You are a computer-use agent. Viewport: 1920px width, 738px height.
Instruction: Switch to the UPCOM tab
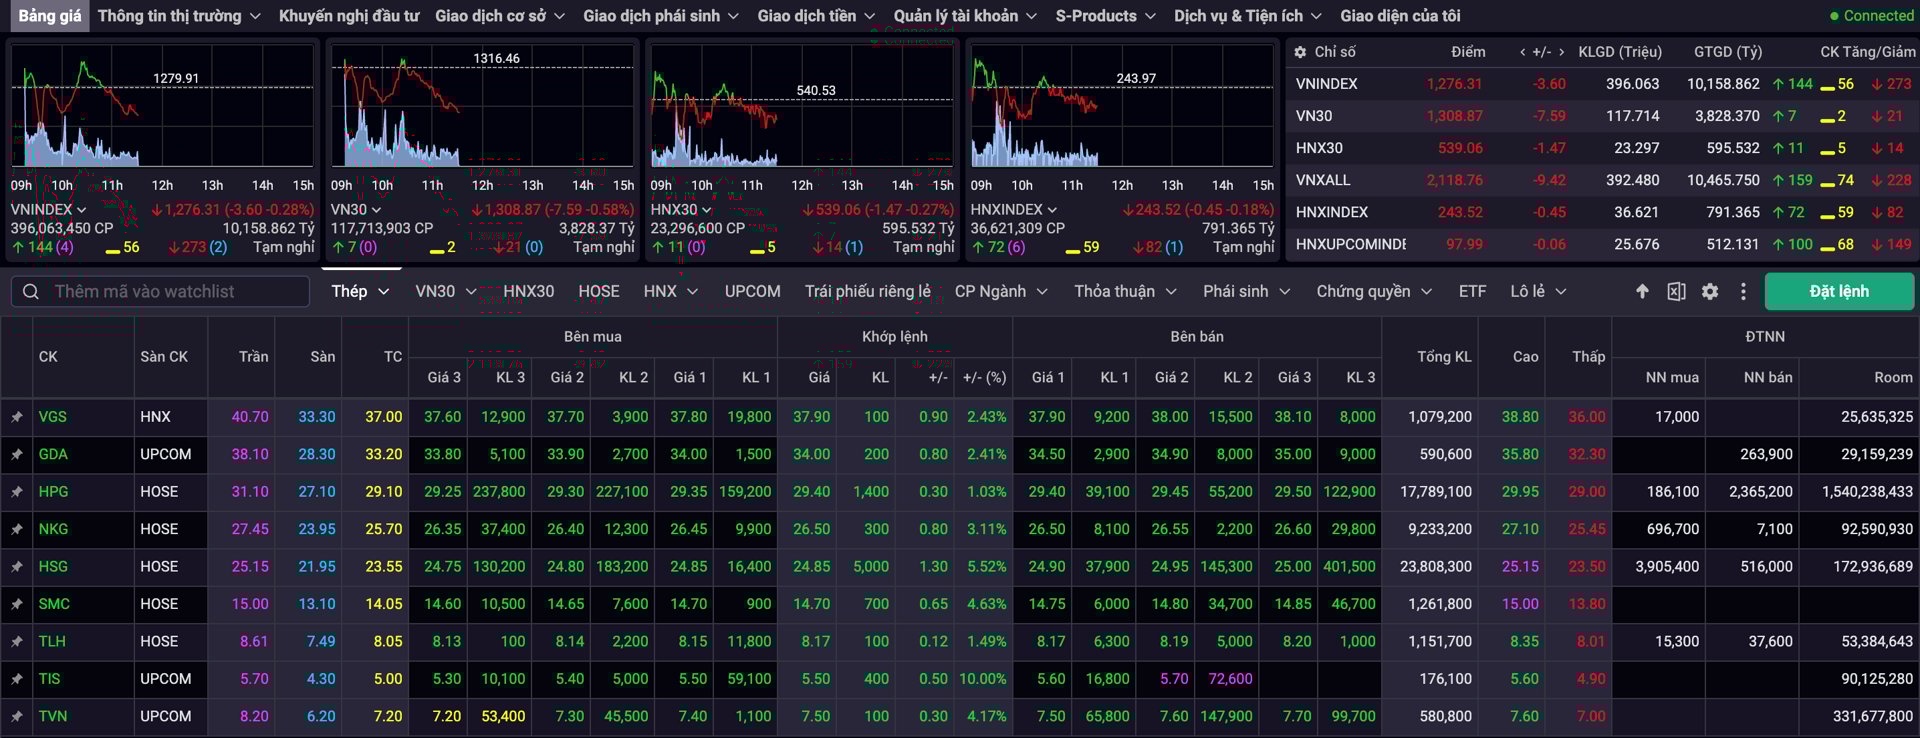click(x=752, y=291)
